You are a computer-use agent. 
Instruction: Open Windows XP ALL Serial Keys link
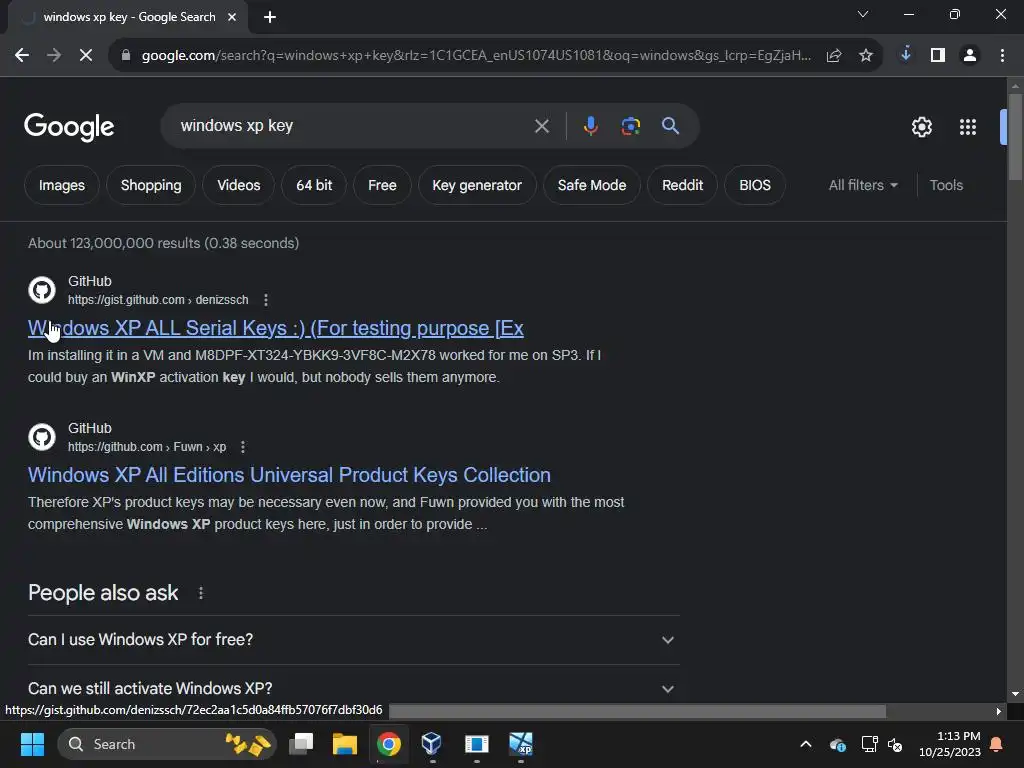click(x=276, y=328)
